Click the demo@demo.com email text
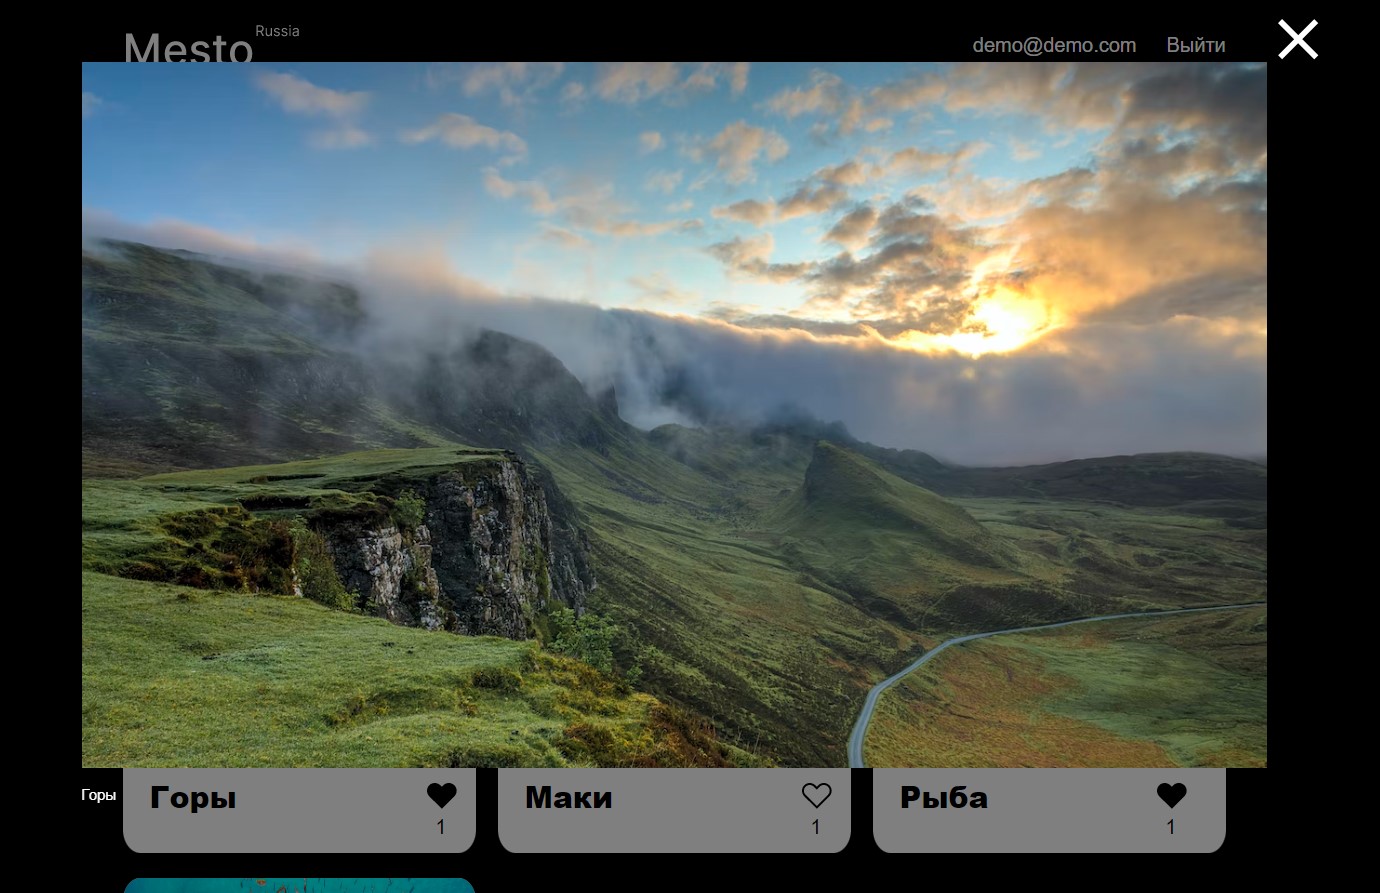The height and width of the screenshot is (893, 1380). pyautogui.click(x=1054, y=45)
